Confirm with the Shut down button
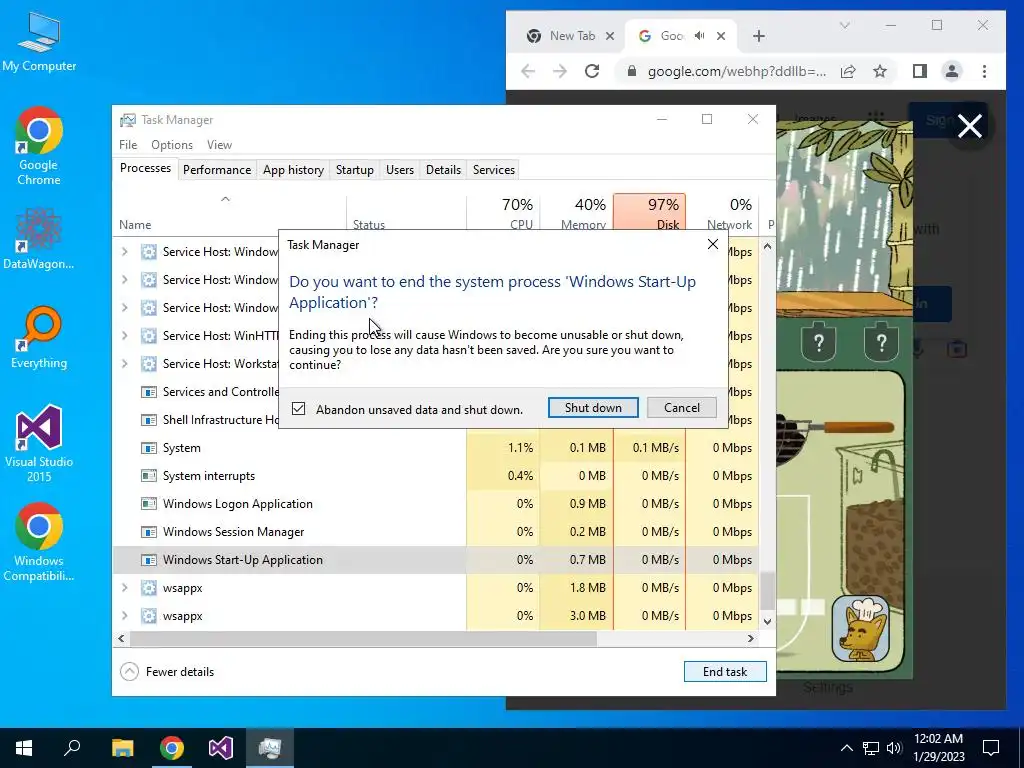 [x=593, y=408]
